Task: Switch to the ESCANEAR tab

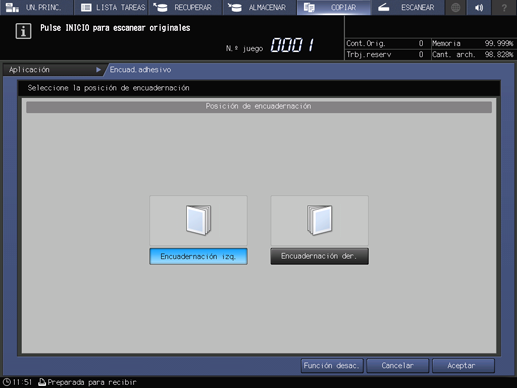Action: (408, 7)
